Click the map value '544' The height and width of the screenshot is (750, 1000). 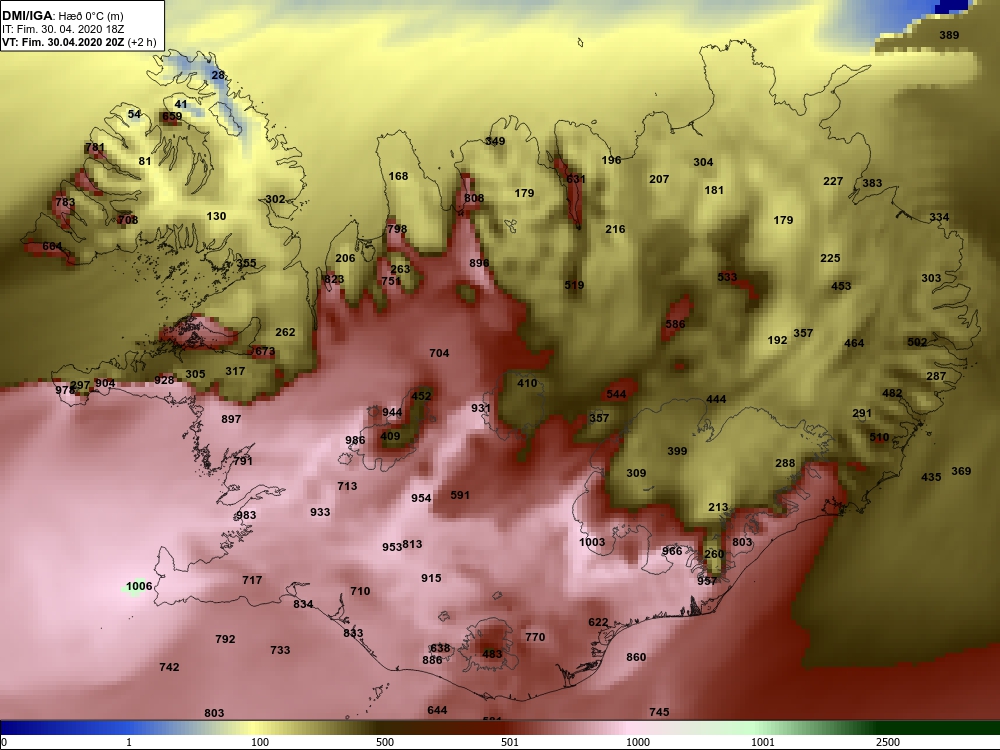(616, 394)
